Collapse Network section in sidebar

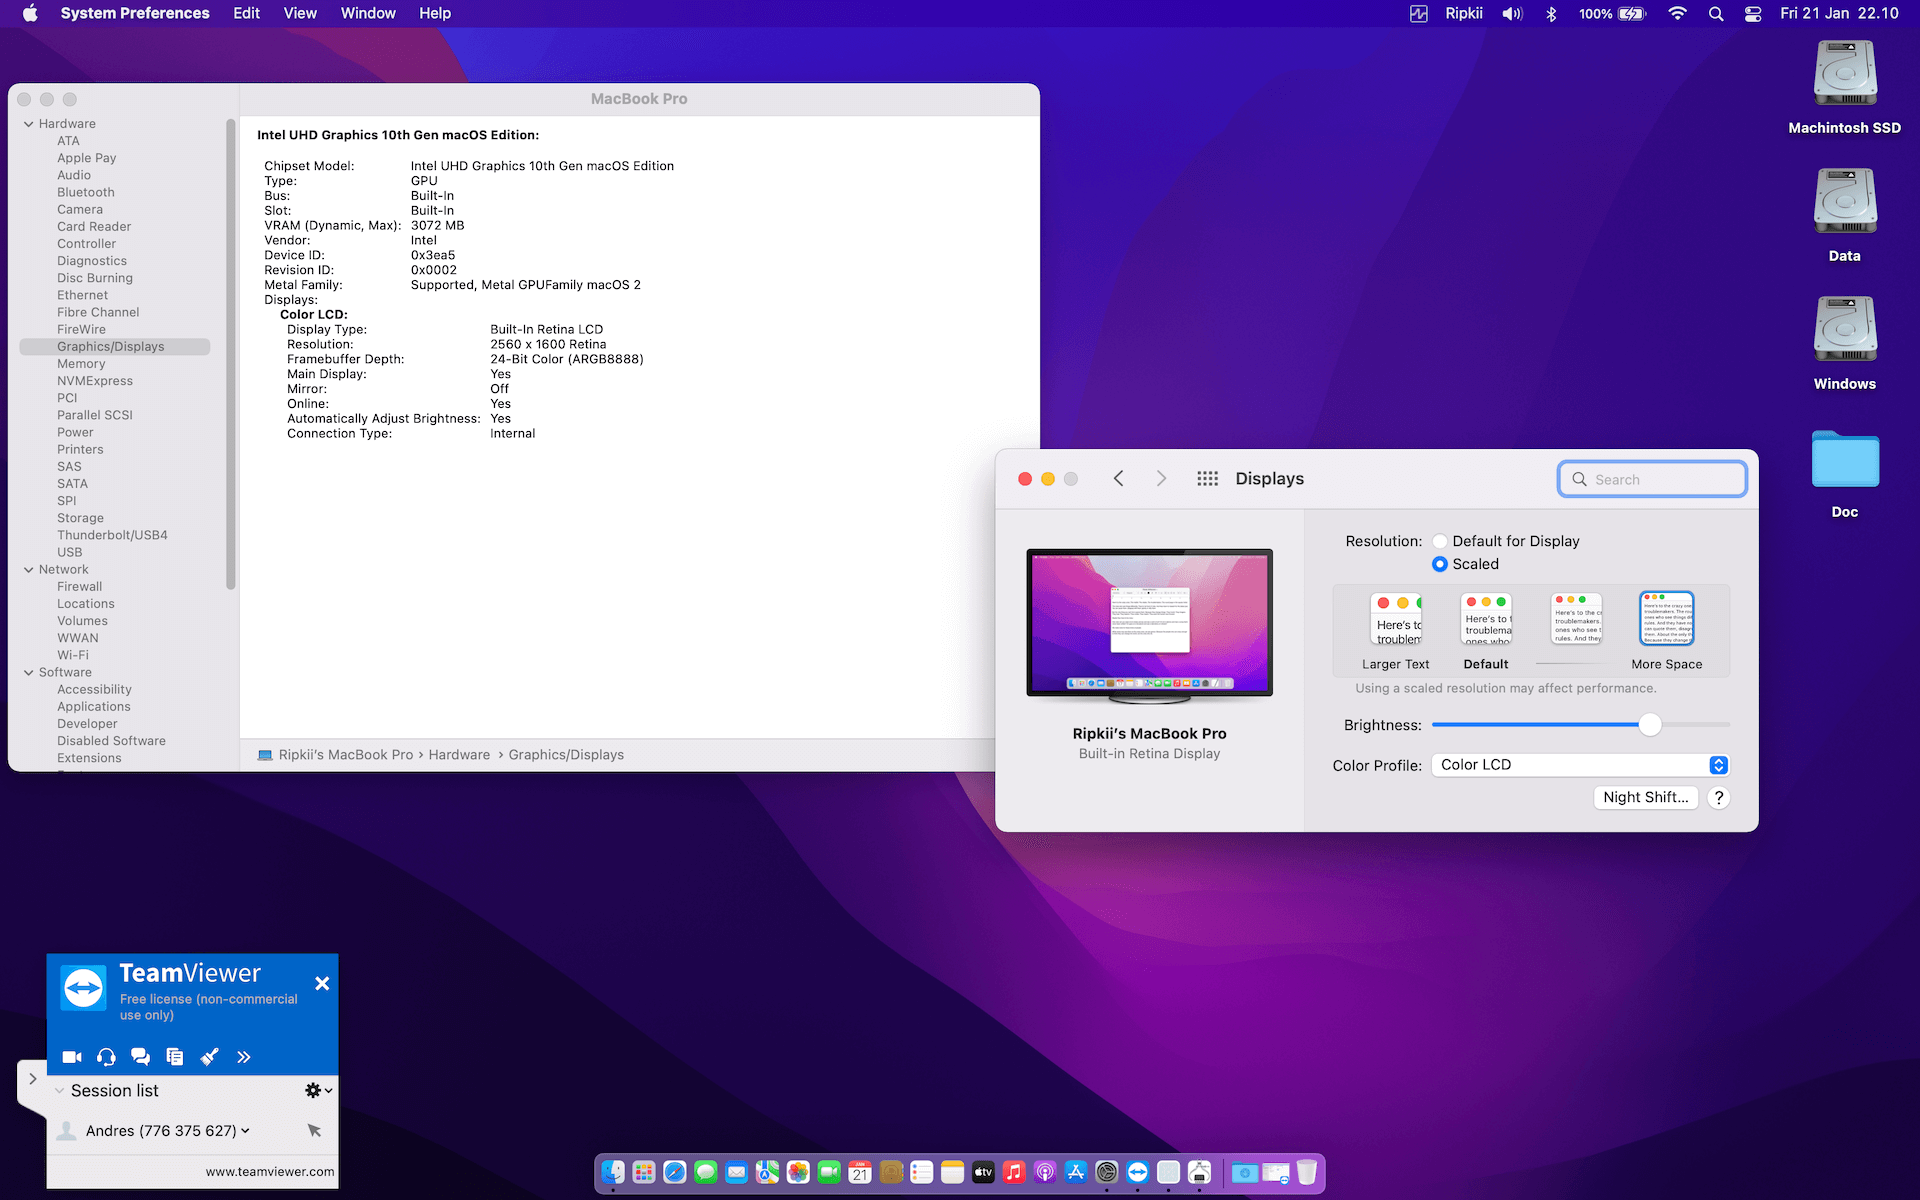click(29, 570)
